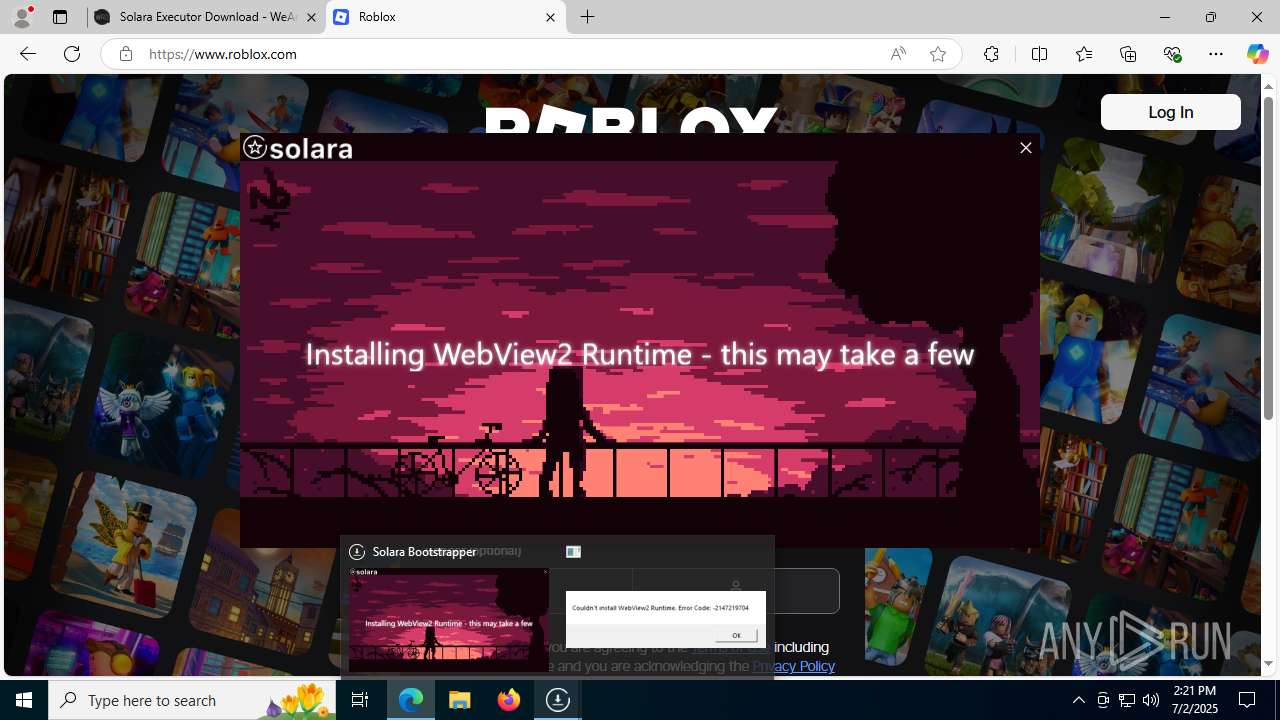Click the error thumbnail in Solara Bootstrapper preview
The height and width of the screenshot is (720, 1280).
click(x=666, y=619)
